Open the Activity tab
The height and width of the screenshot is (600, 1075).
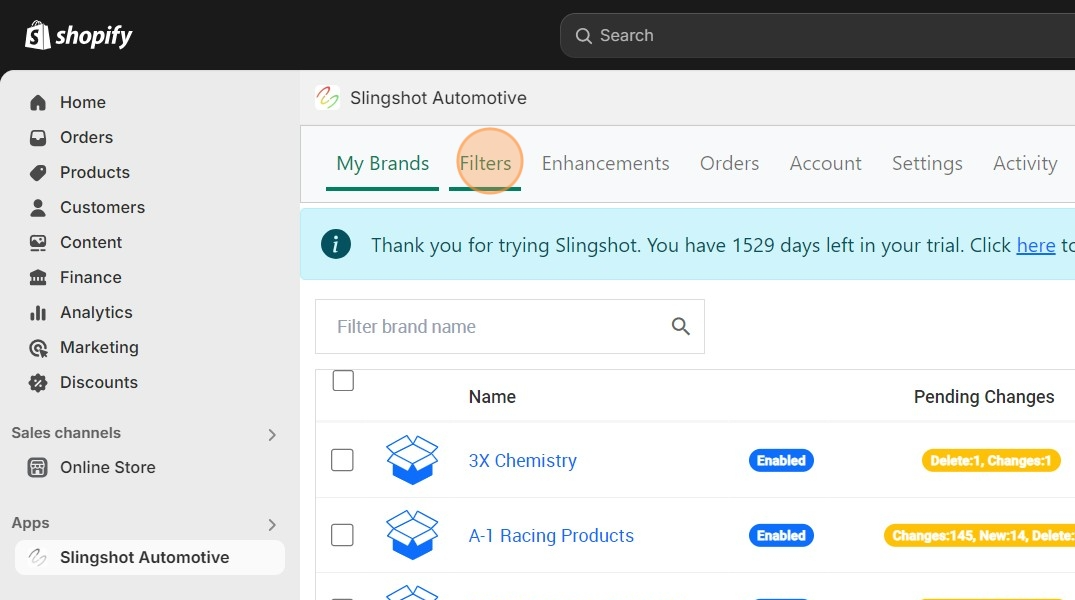[1025, 163]
